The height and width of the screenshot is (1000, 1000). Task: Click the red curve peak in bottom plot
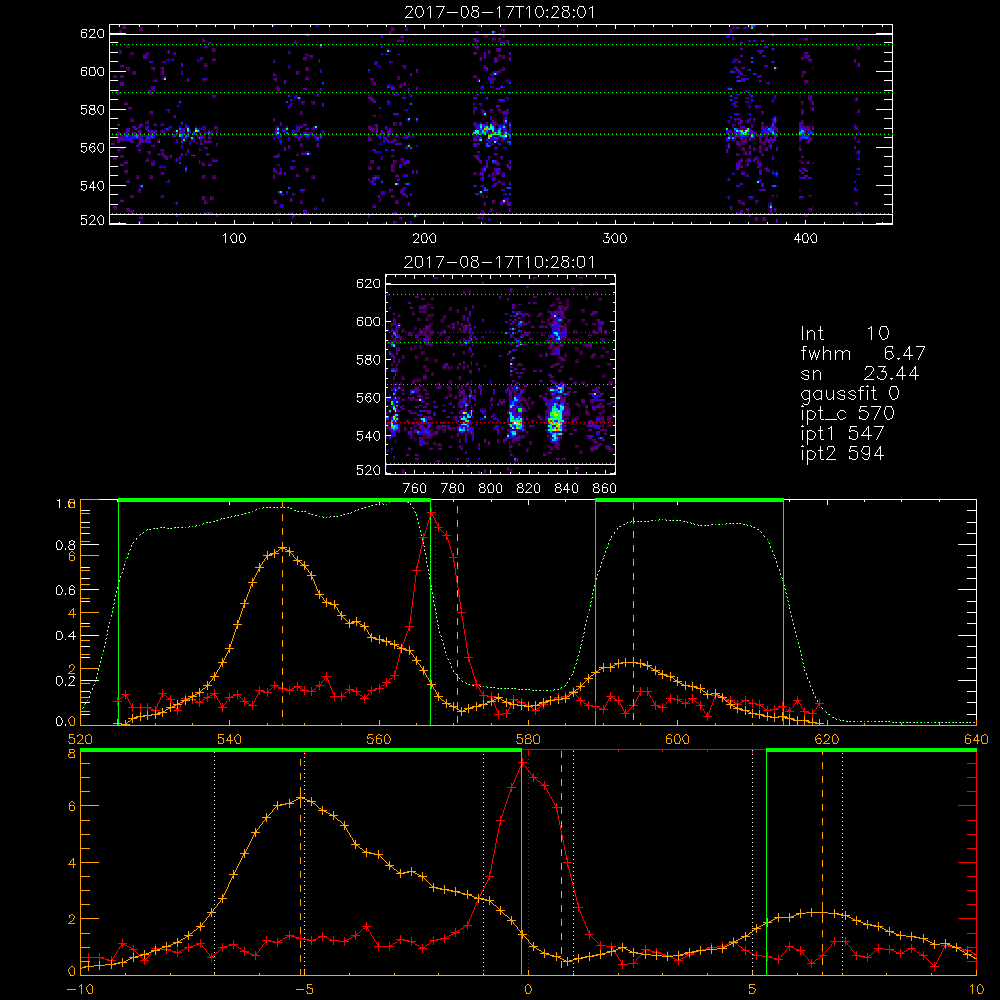point(523,762)
